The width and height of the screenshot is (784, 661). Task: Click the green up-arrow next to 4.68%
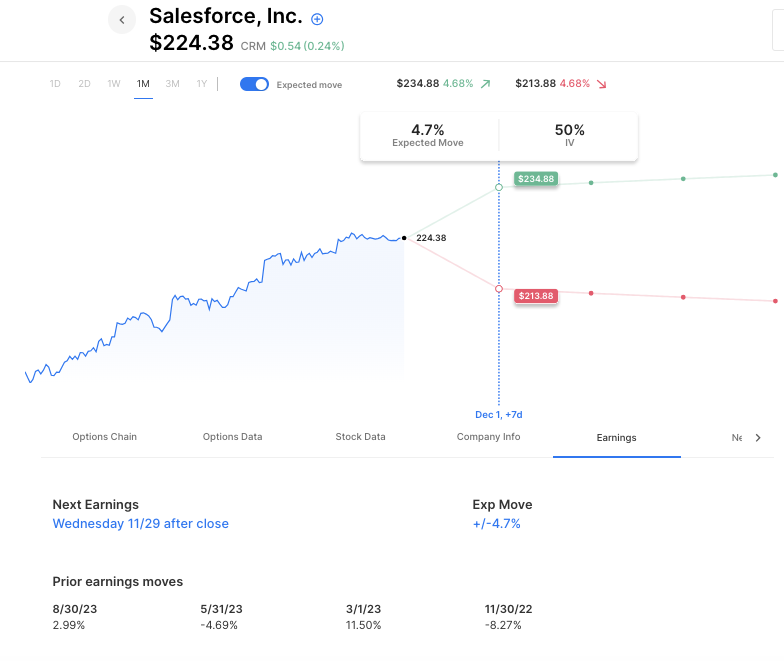486,84
